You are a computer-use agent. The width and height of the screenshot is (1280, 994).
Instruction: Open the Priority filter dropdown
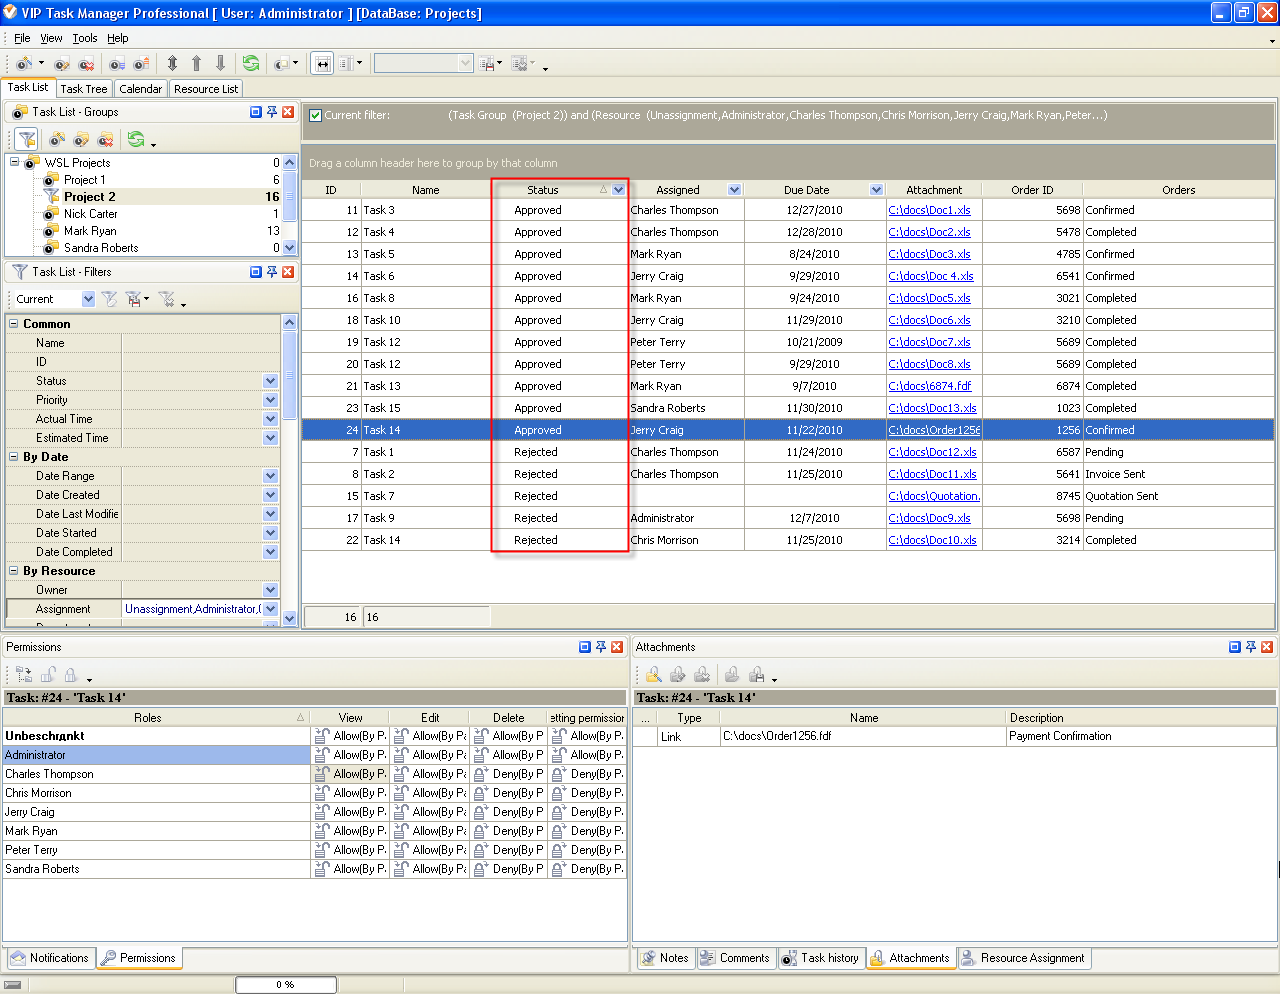[270, 400]
